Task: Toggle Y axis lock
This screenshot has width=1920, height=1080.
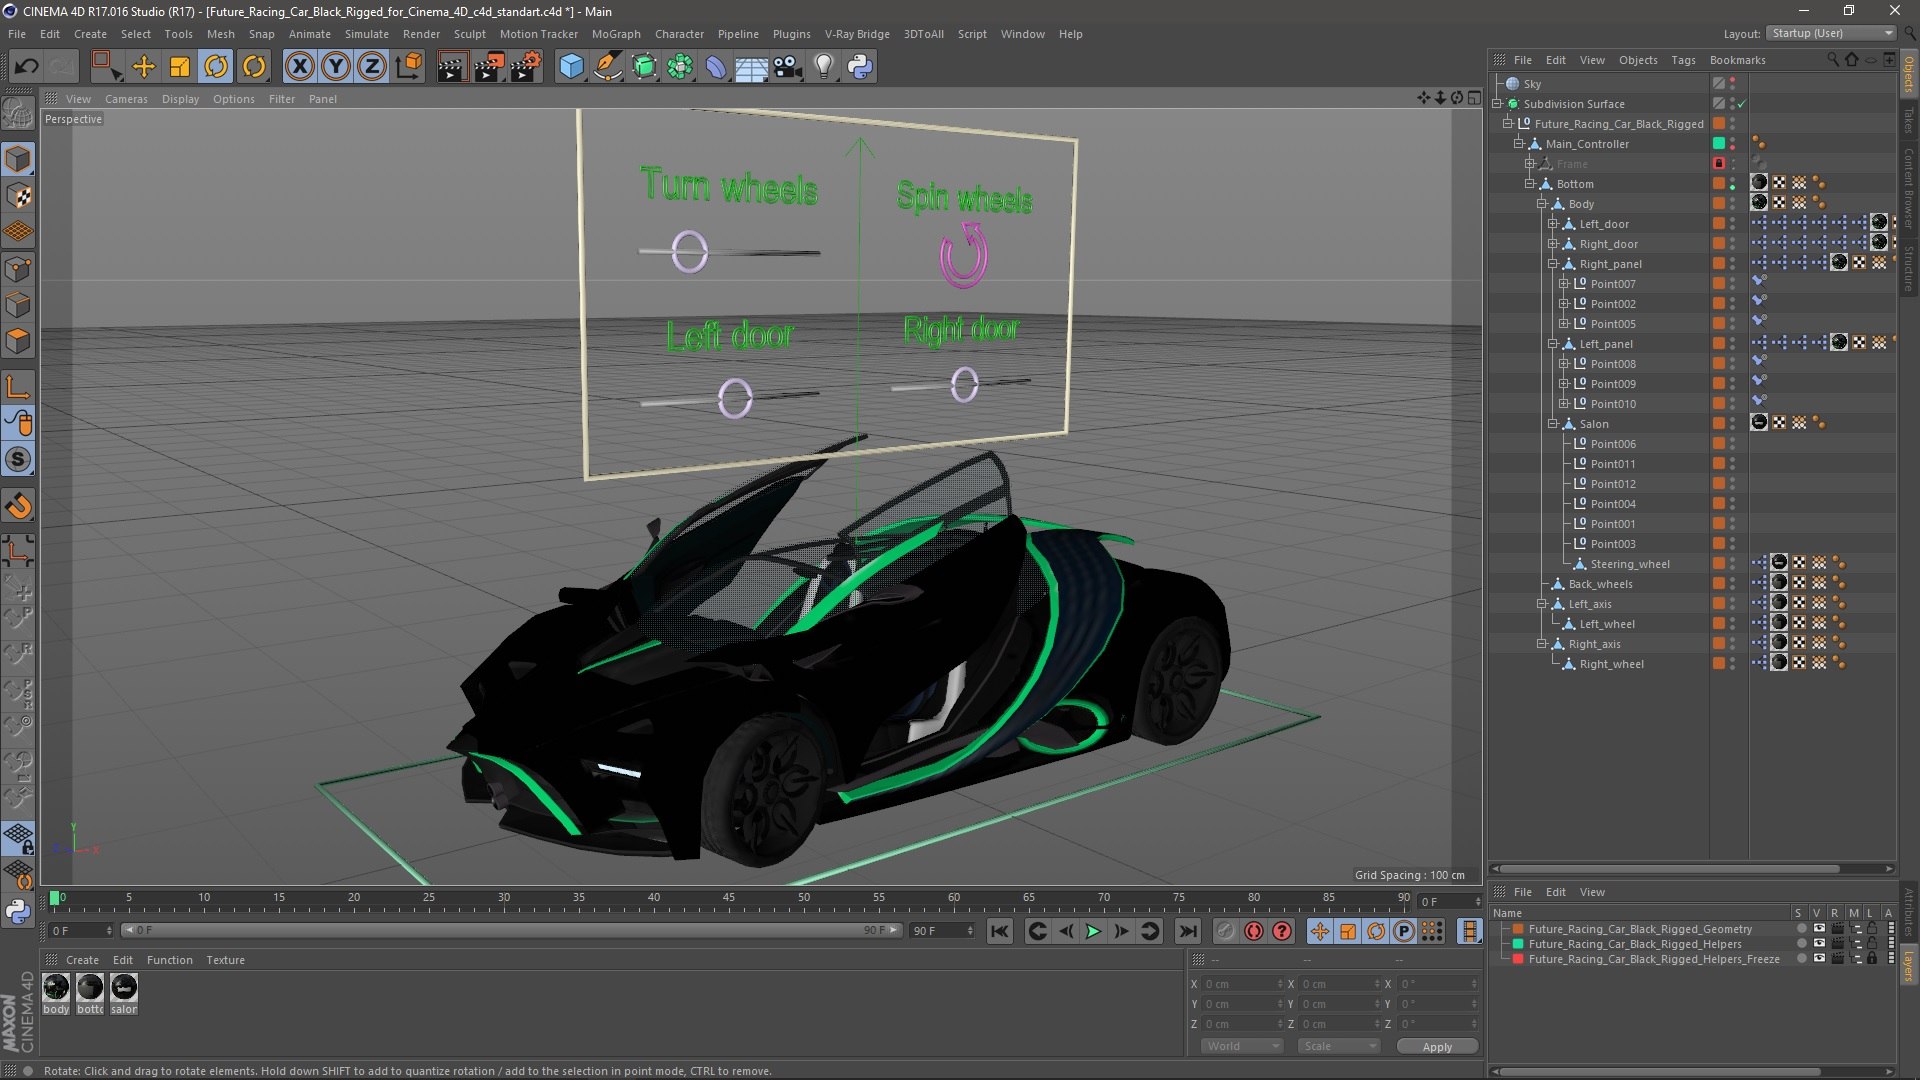Action: tap(336, 66)
